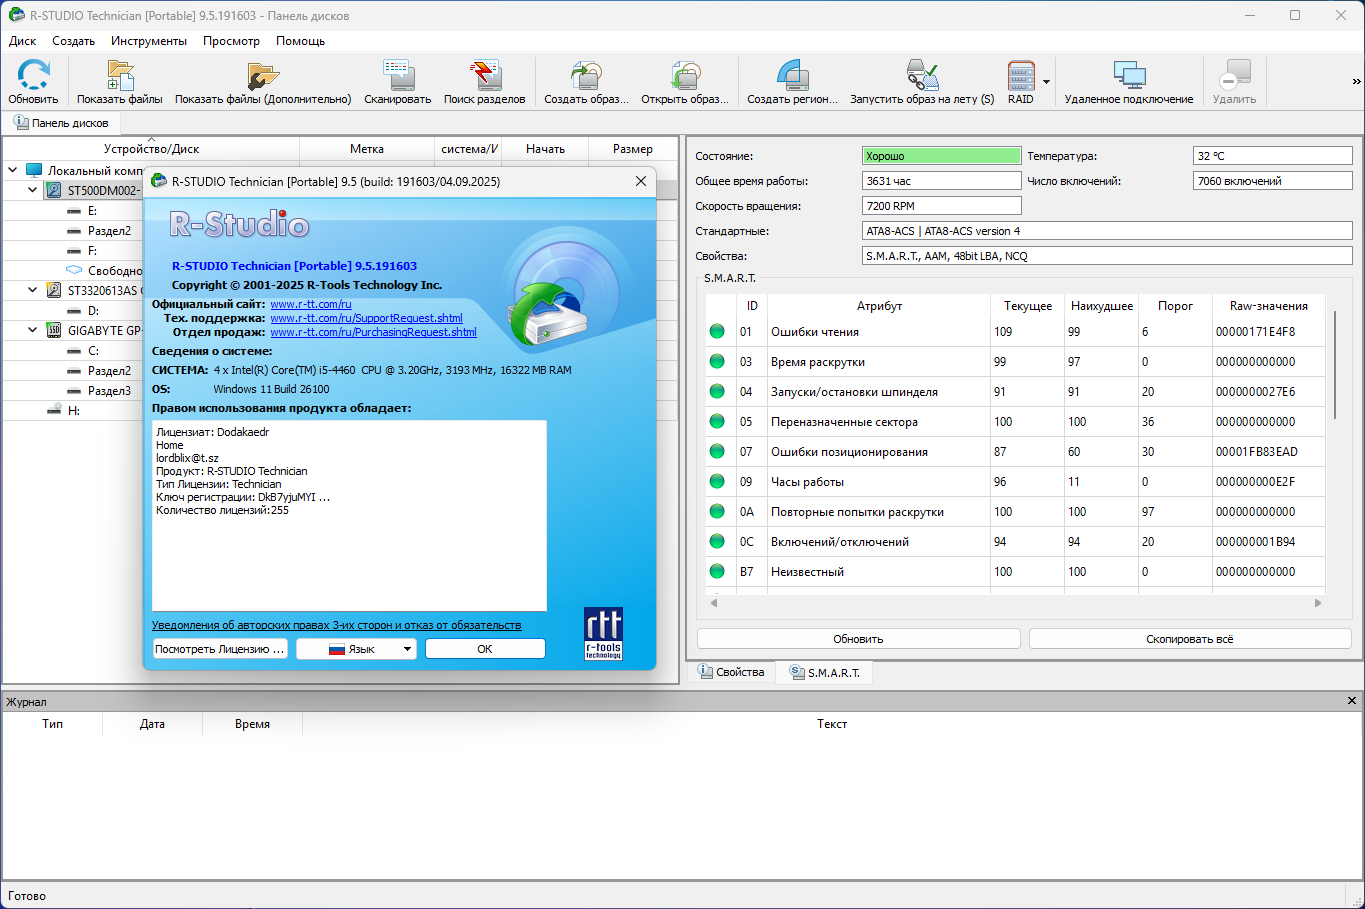Click the Атрибут column header
1365x909 pixels.
coord(879,306)
